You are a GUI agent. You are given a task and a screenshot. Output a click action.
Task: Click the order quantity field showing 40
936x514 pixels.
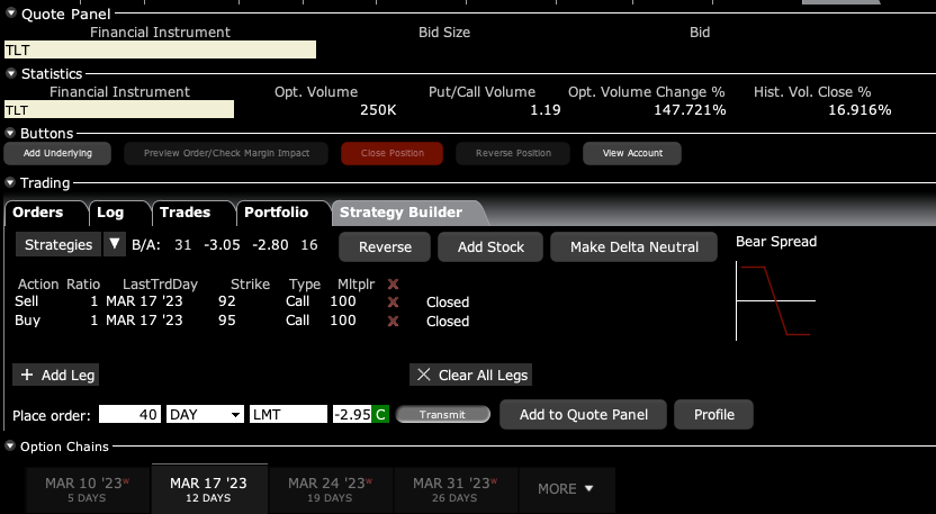click(130, 414)
